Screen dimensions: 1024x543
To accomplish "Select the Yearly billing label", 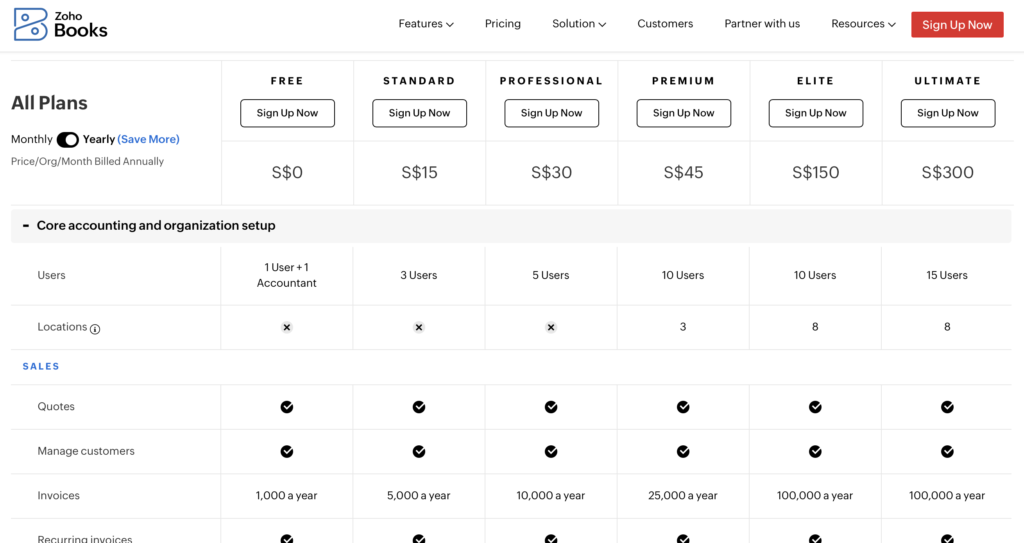I will (99, 140).
